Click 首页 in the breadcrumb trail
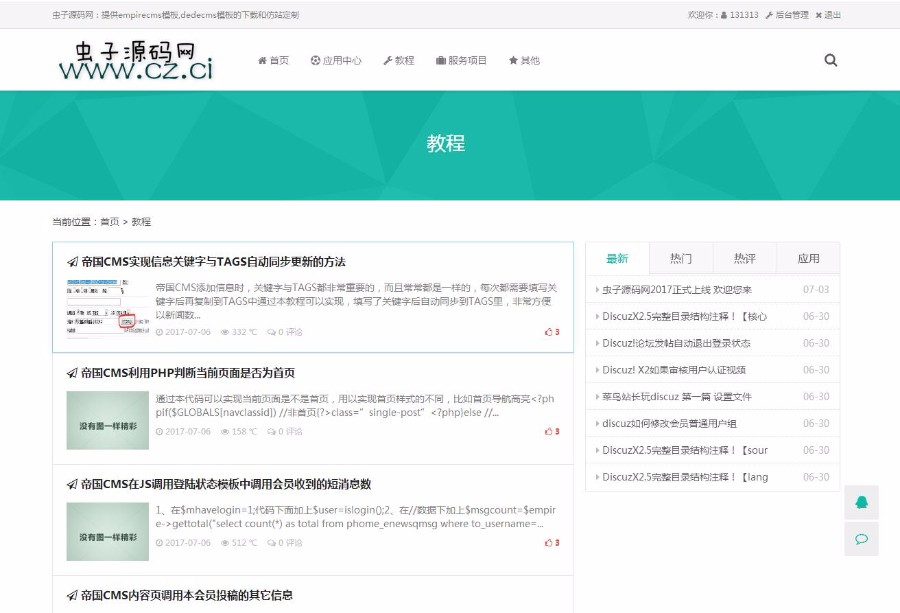The width and height of the screenshot is (900, 613). point(117,221)
